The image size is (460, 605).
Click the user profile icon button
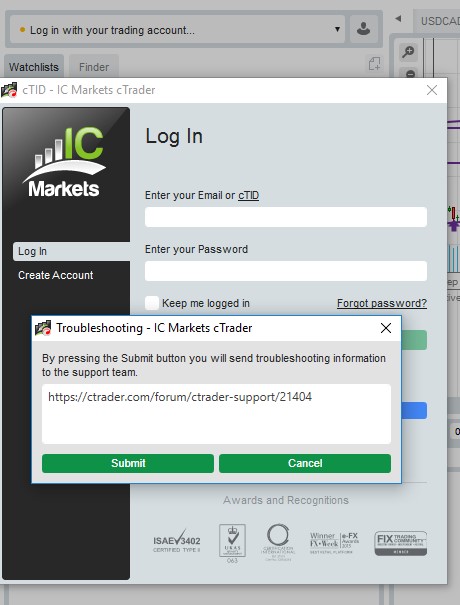(364, 29)
